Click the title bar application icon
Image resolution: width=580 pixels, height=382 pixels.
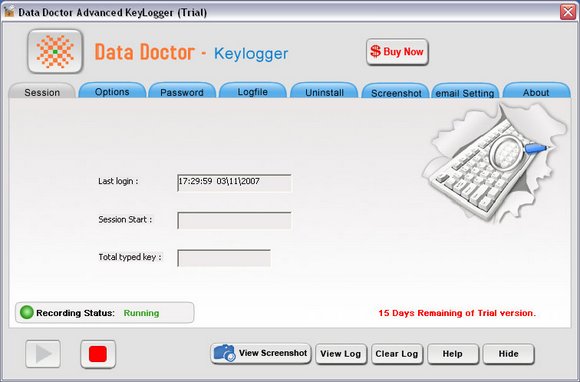[x=9, y=11]
